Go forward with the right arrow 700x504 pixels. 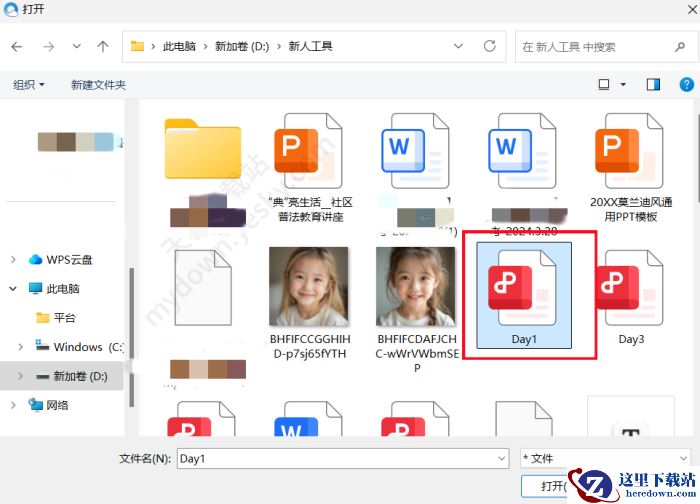[x=49, y=46]
